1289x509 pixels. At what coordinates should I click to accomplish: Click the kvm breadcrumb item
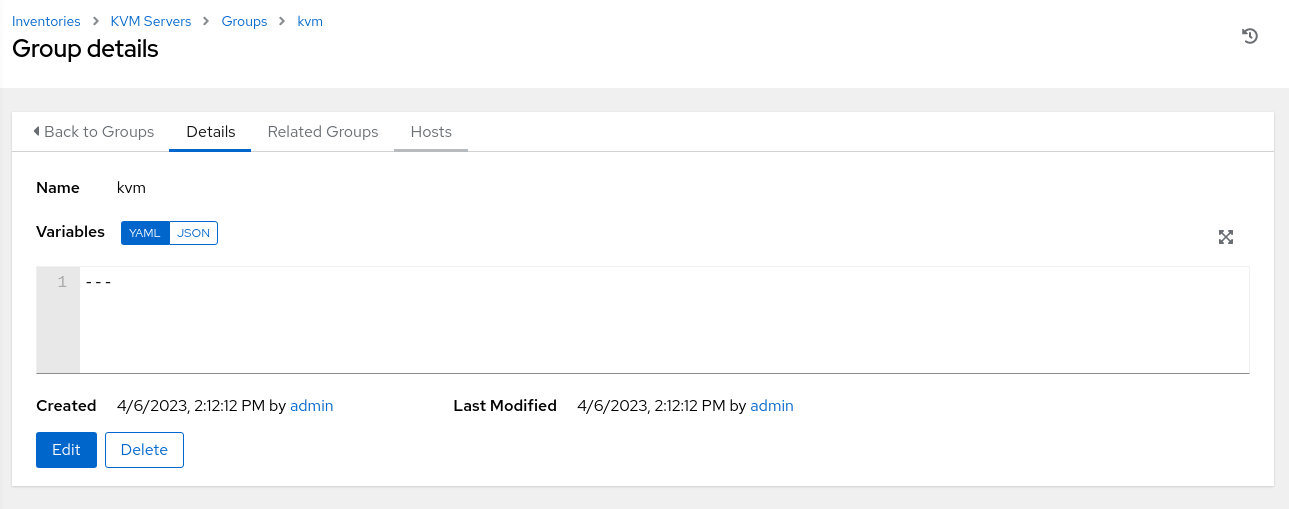click(310, 21)
